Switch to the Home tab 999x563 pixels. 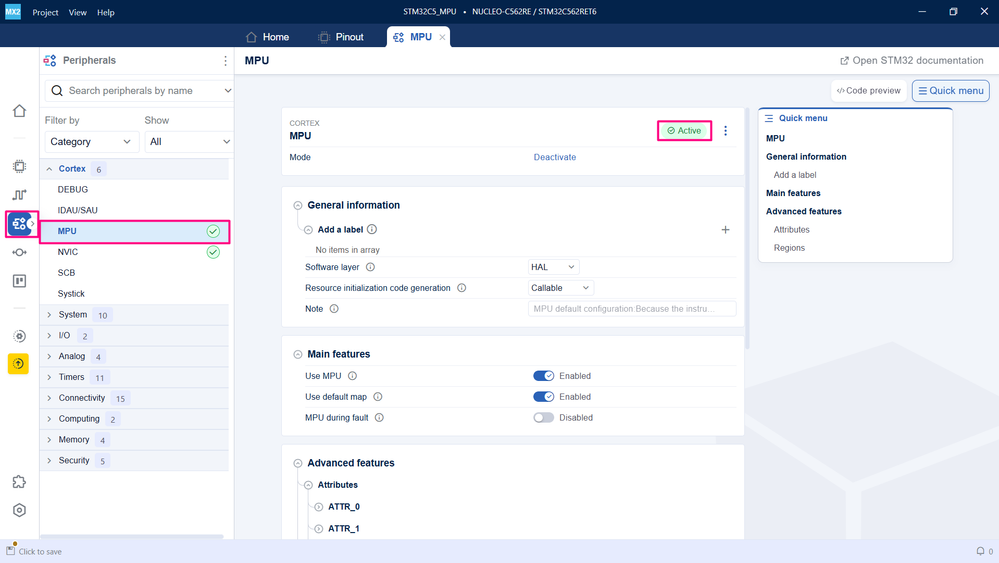point(268,37)
